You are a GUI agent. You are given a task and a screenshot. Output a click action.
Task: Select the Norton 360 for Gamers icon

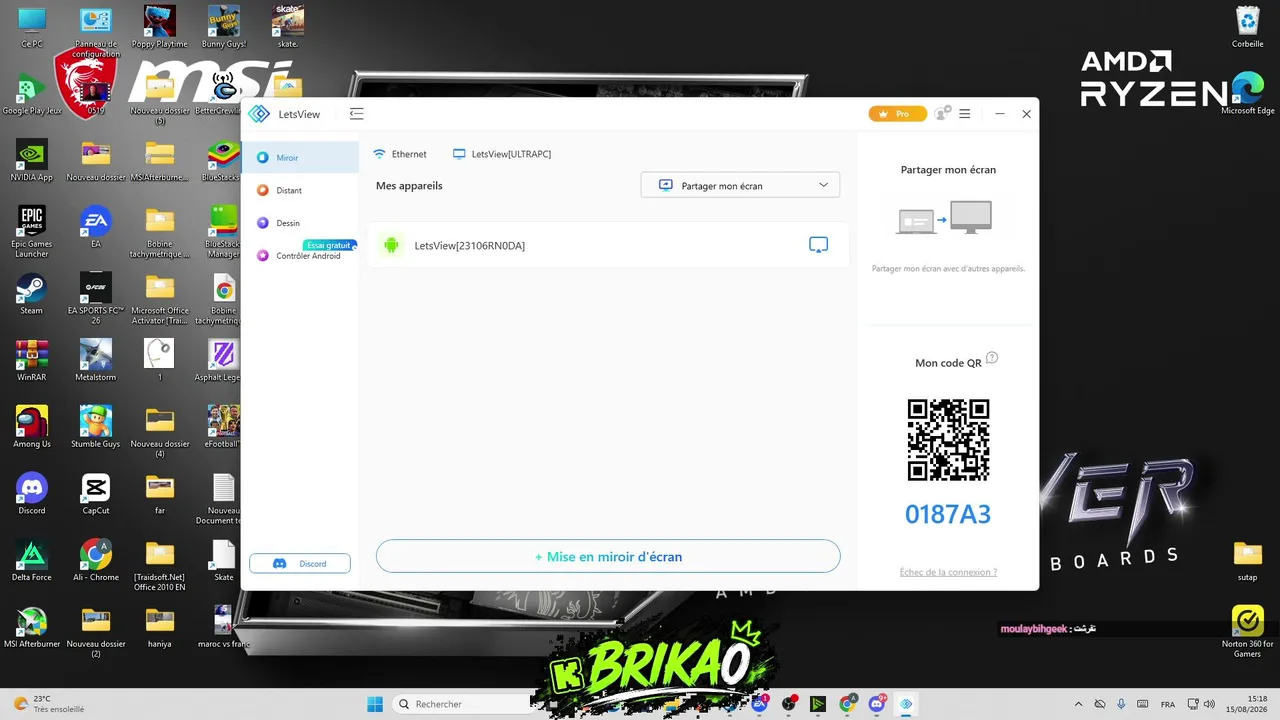tap(1248, 633)
